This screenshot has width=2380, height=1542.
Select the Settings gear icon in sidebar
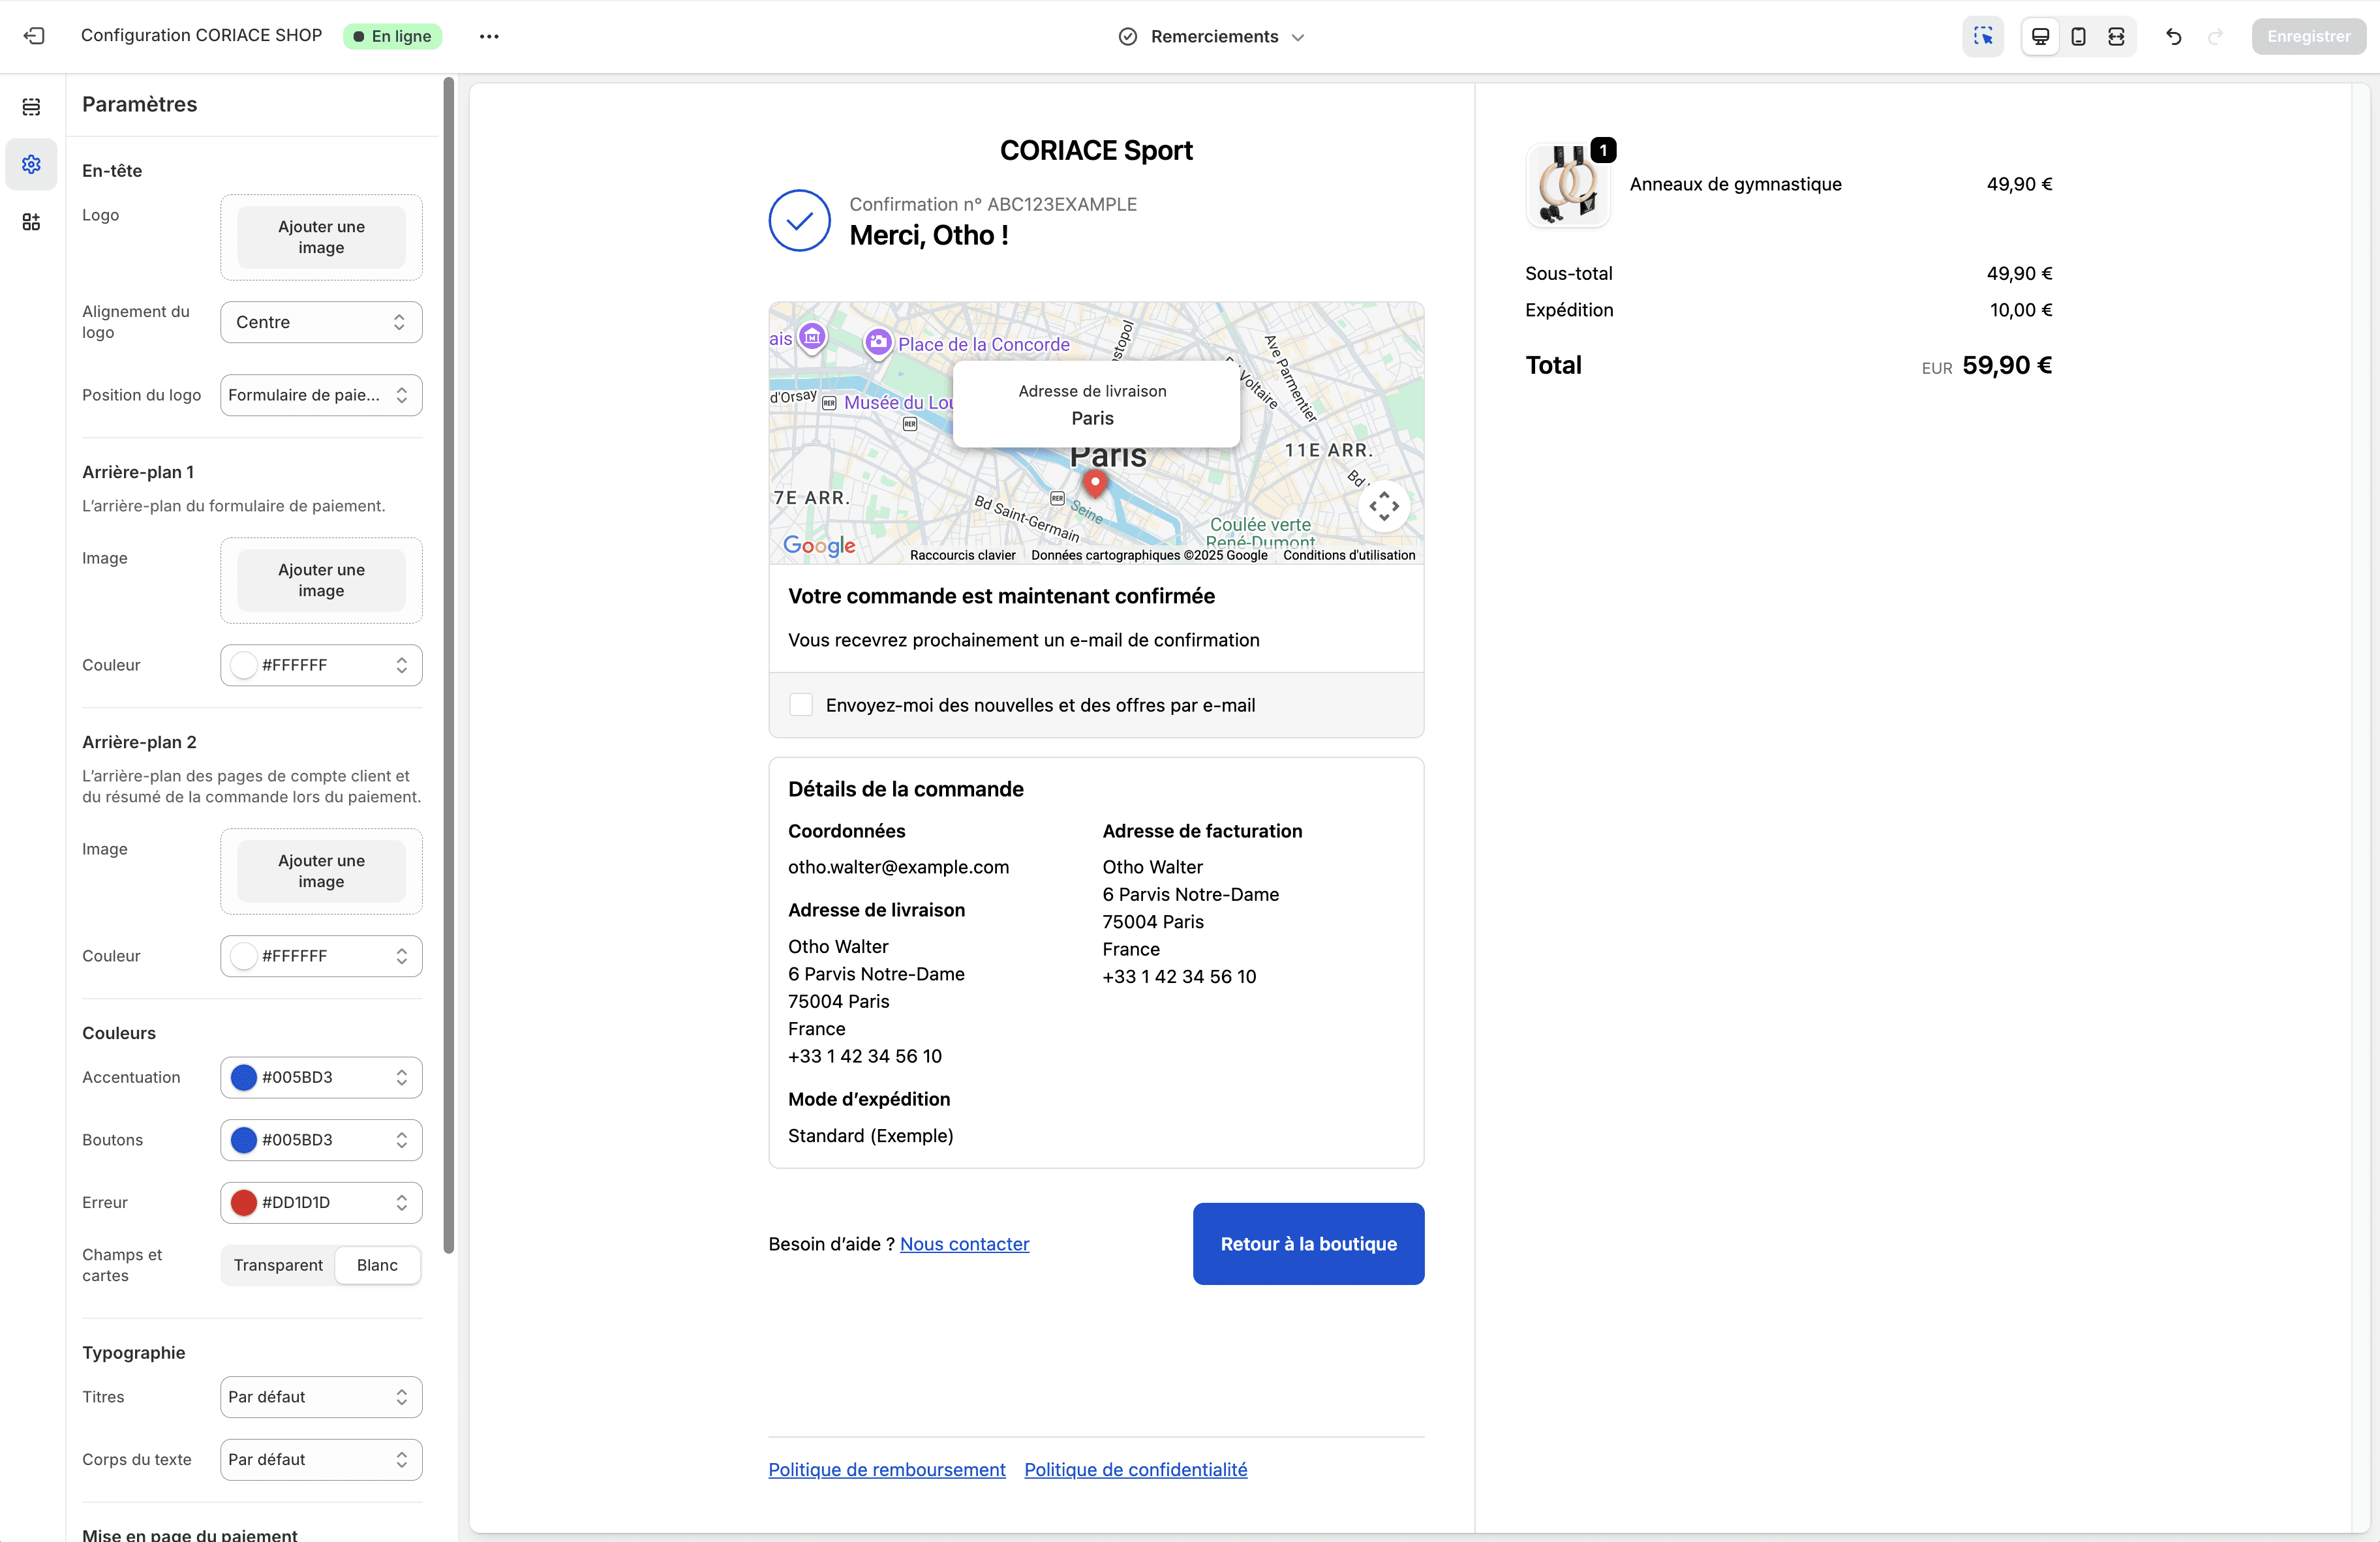(x=32, y=164)
